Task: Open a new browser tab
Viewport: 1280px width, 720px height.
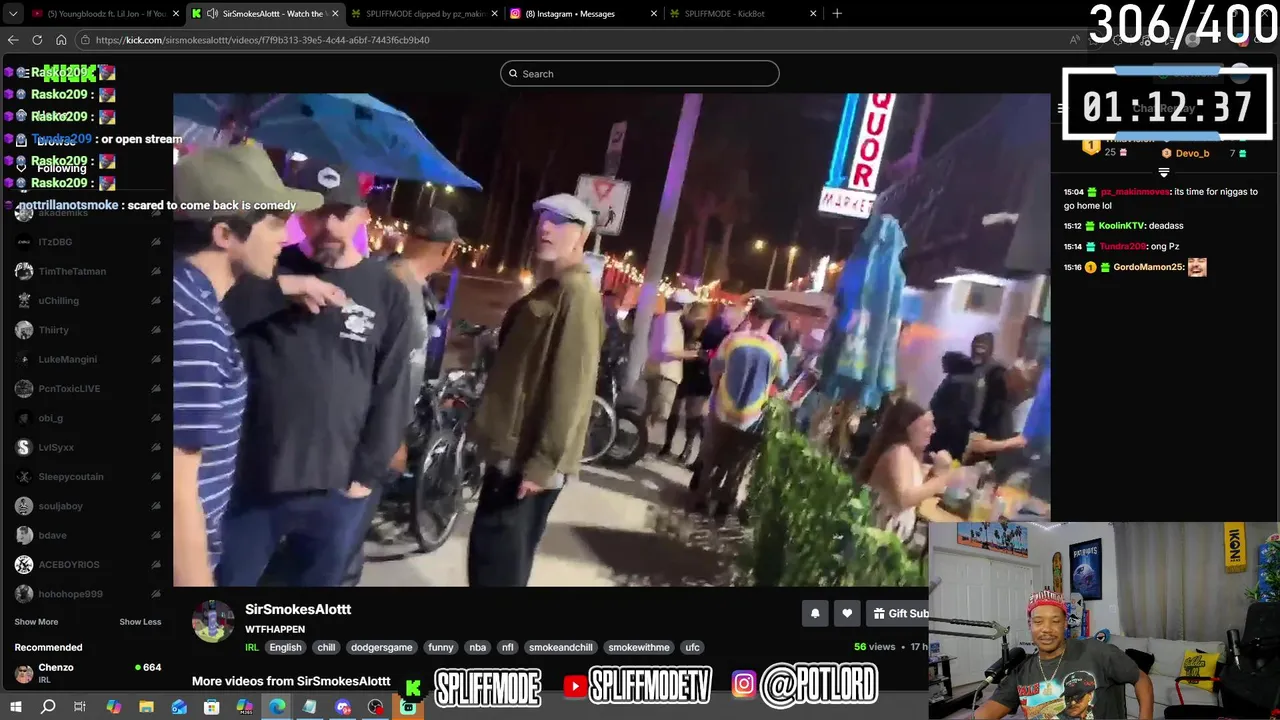Action: (x=837, y=14)
